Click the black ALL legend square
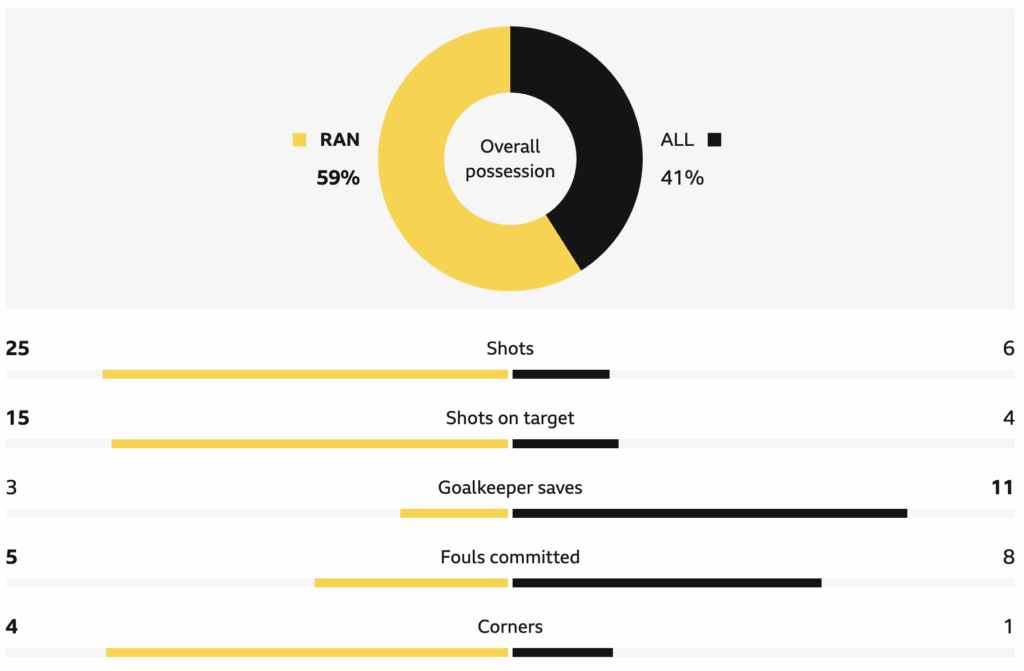This screenshot has height=671, width=1024. (x=714, y=140)
